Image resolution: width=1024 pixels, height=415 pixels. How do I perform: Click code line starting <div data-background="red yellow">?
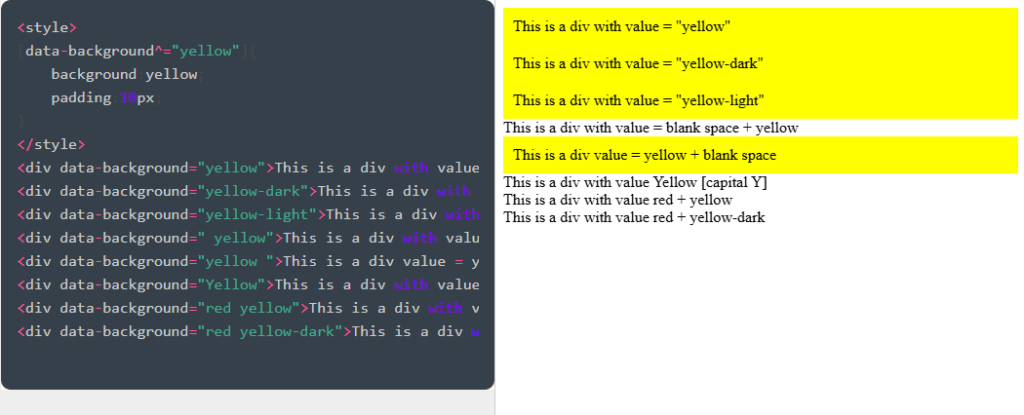[248, 308]
